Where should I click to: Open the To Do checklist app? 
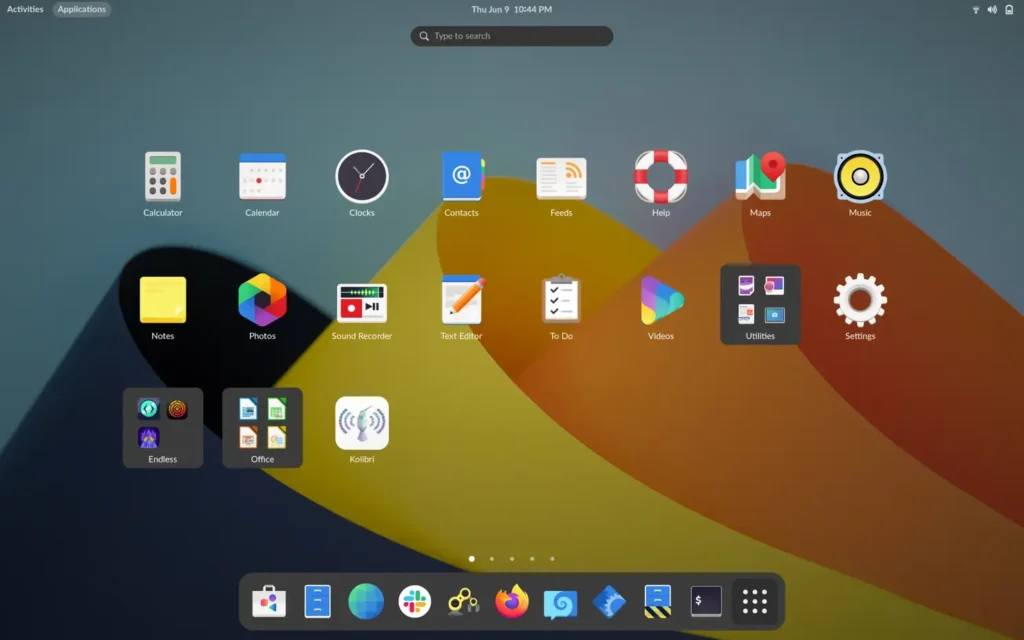(561, 299)
